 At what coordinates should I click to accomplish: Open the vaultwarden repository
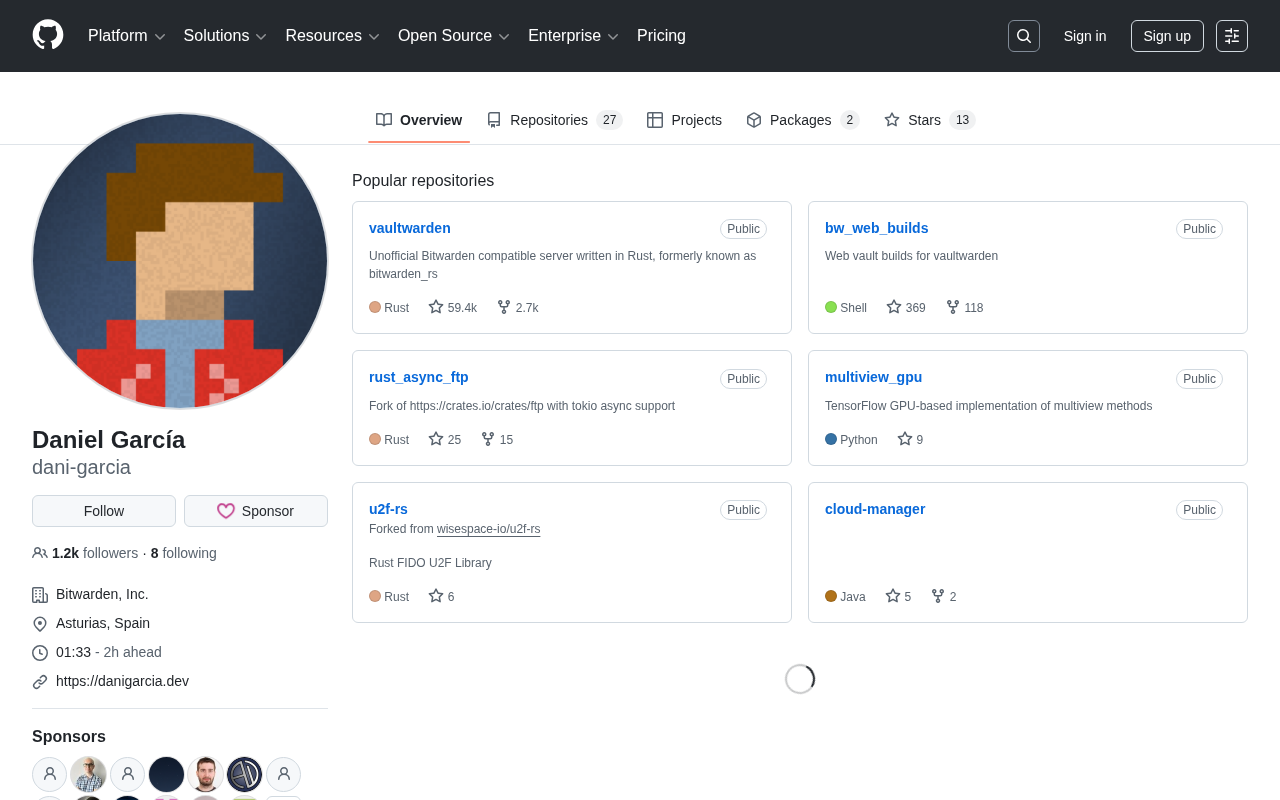[x=410, y=228]
